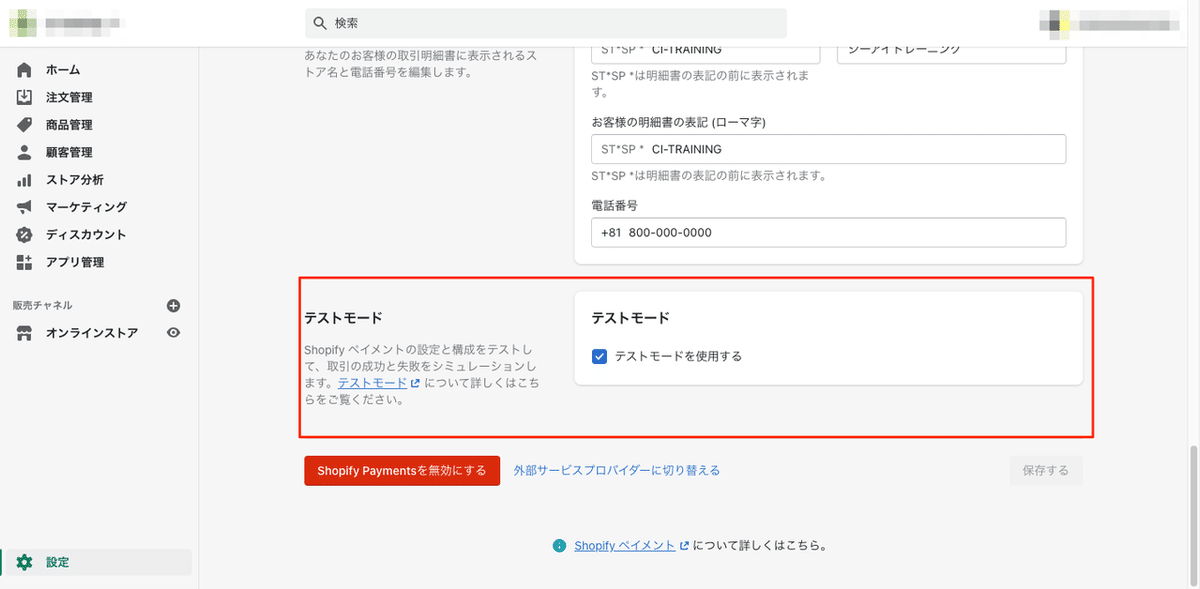View online store with the eye icon
The image size is (1200, 589).
[173, 333]
